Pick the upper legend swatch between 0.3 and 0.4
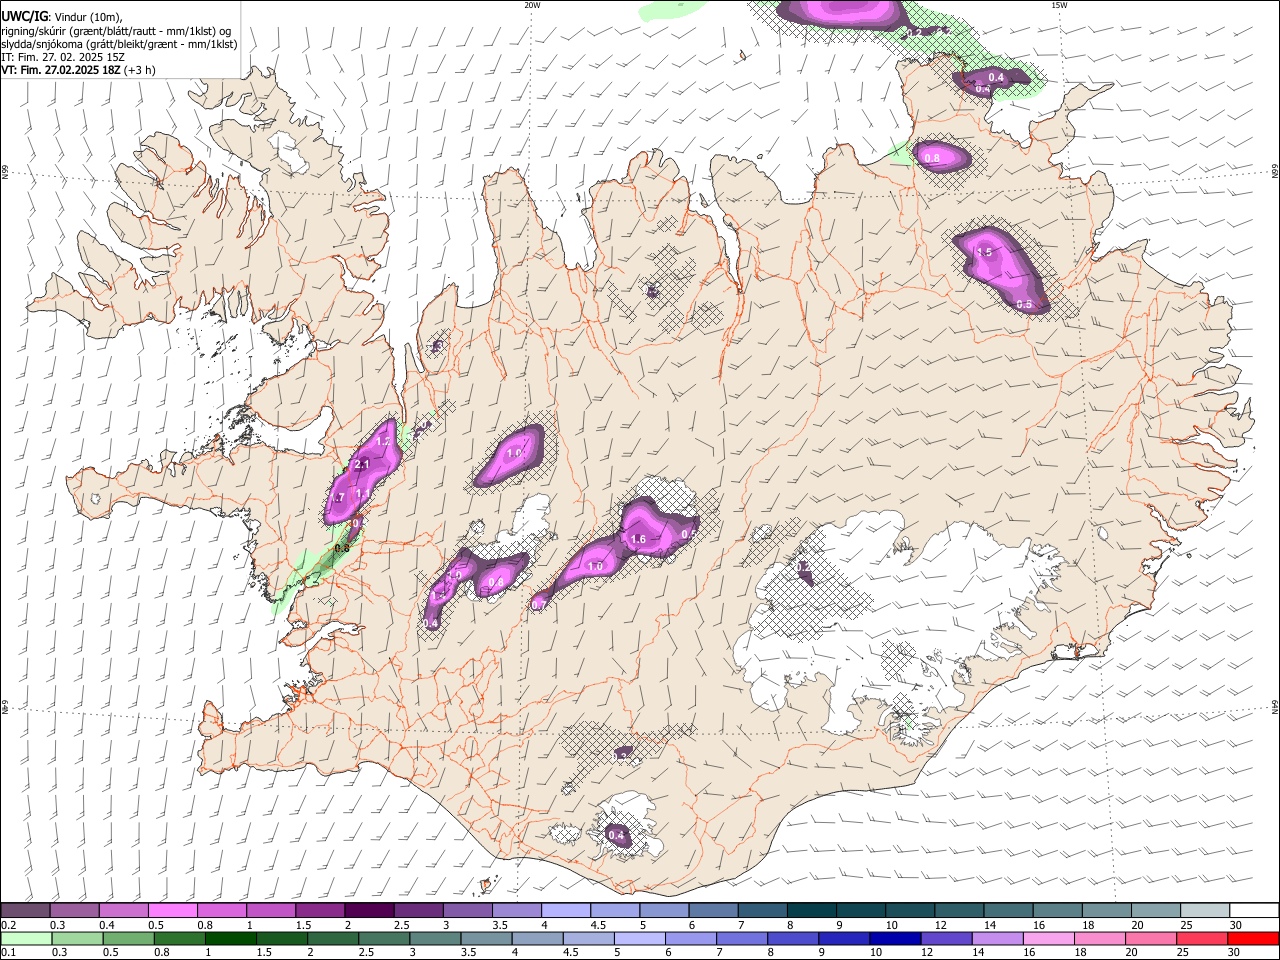The image size is (1280, 960). coord(75,910)
